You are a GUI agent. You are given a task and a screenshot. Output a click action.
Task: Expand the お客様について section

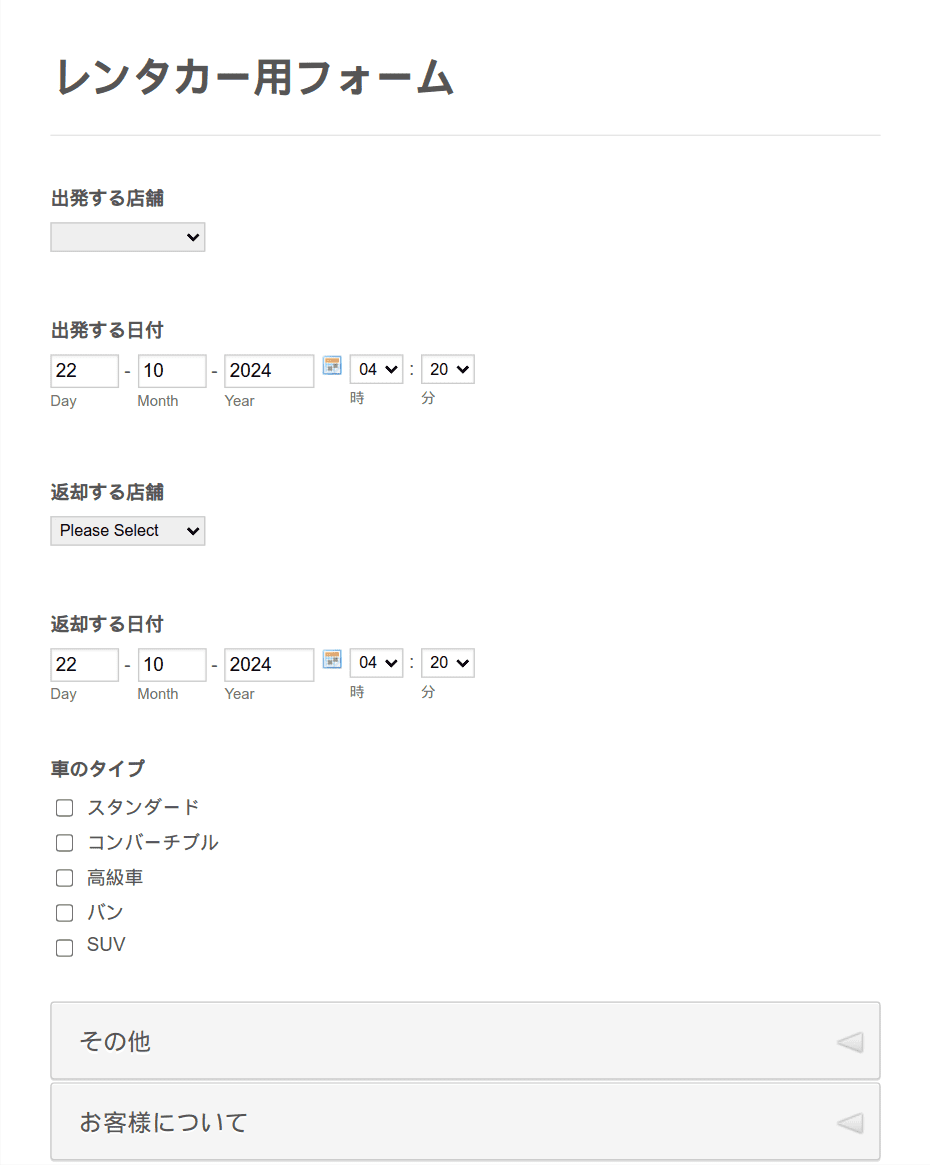pos(465,1121)
